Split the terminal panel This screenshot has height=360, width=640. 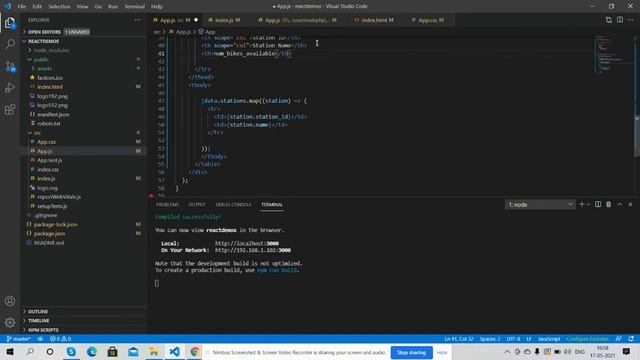(x=598, y=204)
